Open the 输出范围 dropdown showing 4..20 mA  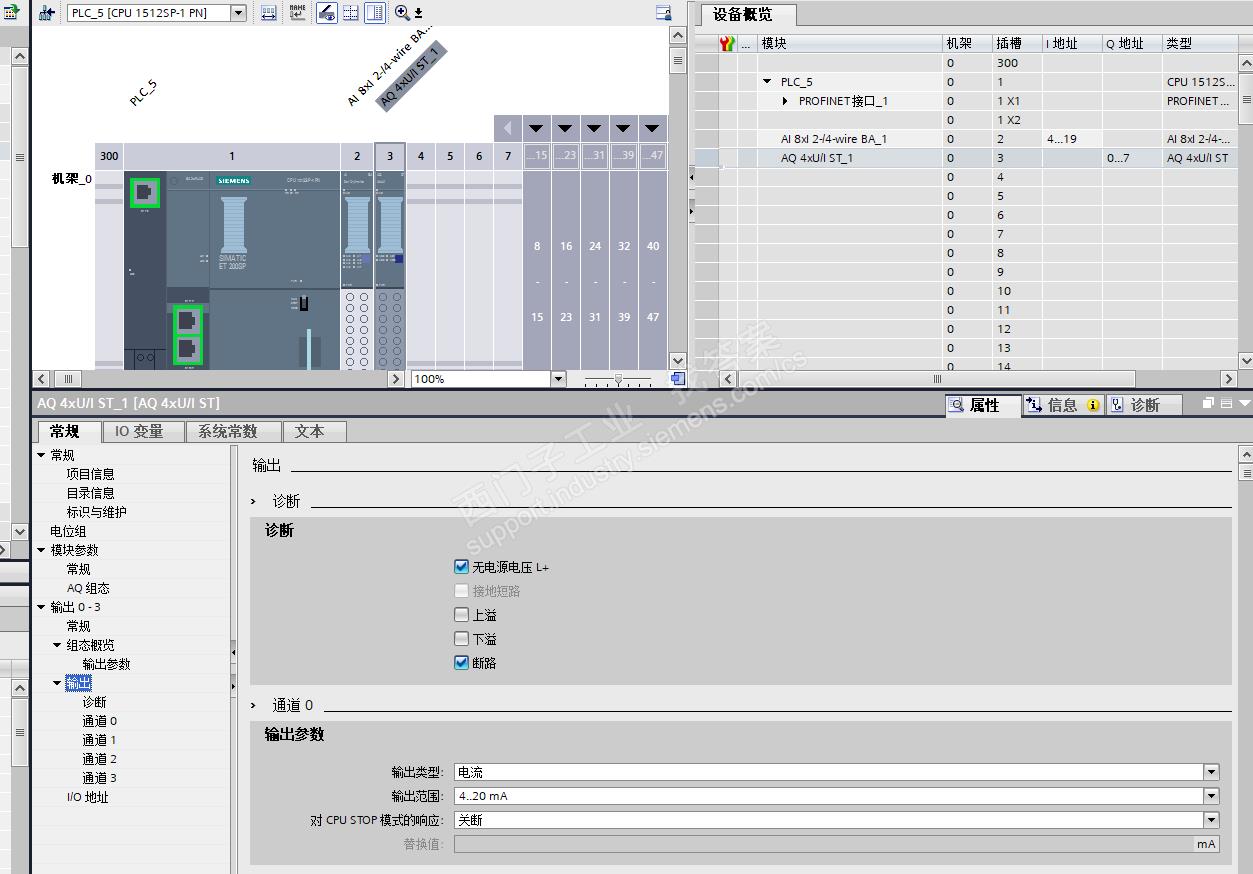click(1211, 796)
